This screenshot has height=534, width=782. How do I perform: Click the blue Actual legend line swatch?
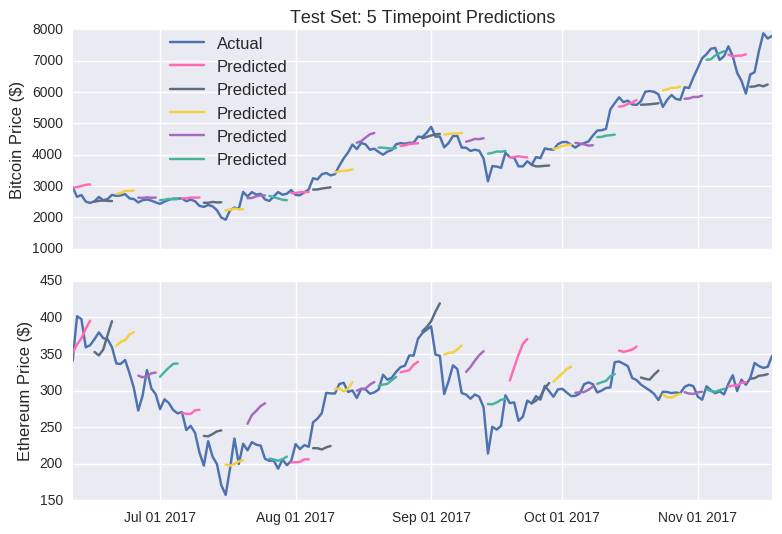187,43
